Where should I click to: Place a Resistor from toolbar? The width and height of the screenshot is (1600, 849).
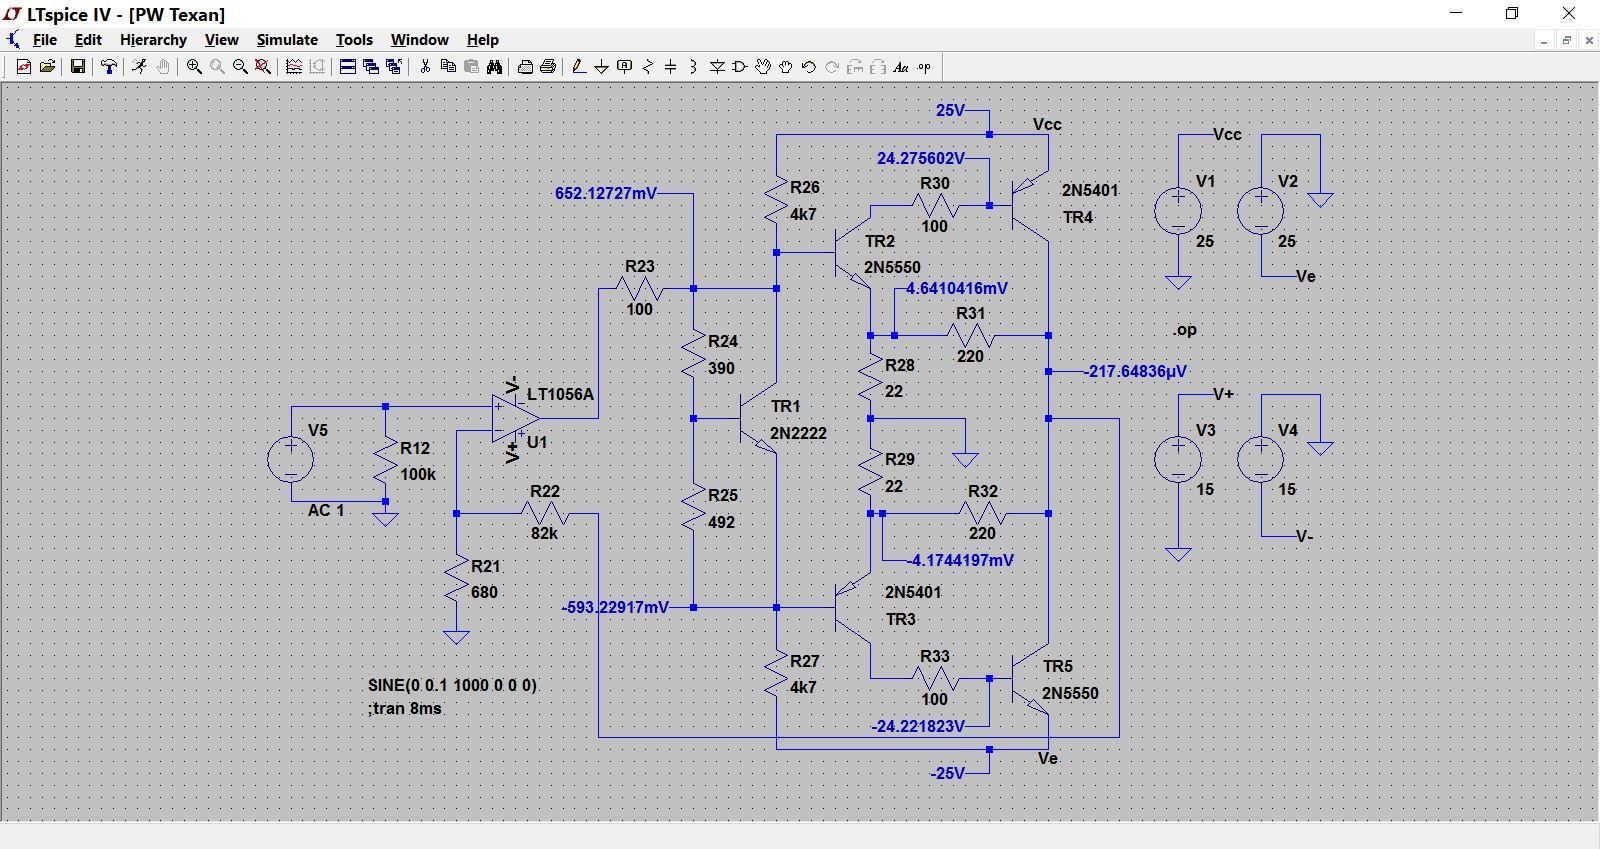pos(648,67)
